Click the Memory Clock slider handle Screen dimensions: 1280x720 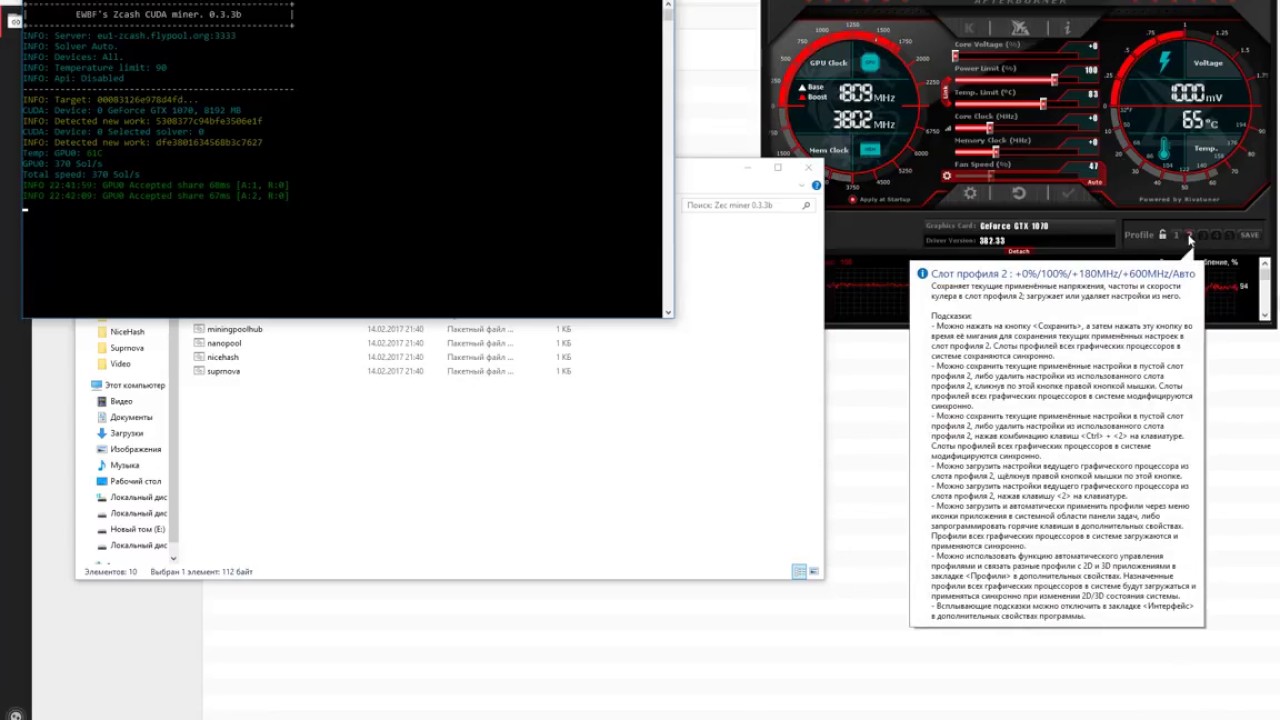click(x=996, y=152)
